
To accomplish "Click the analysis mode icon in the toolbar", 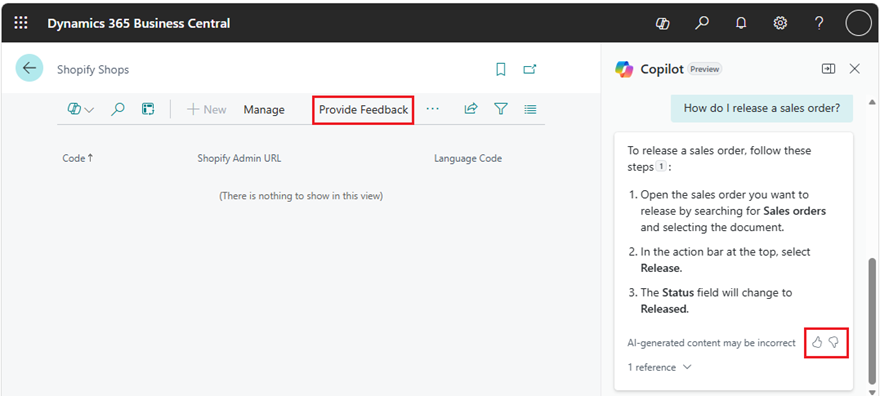I will click(x=148, y=109).
